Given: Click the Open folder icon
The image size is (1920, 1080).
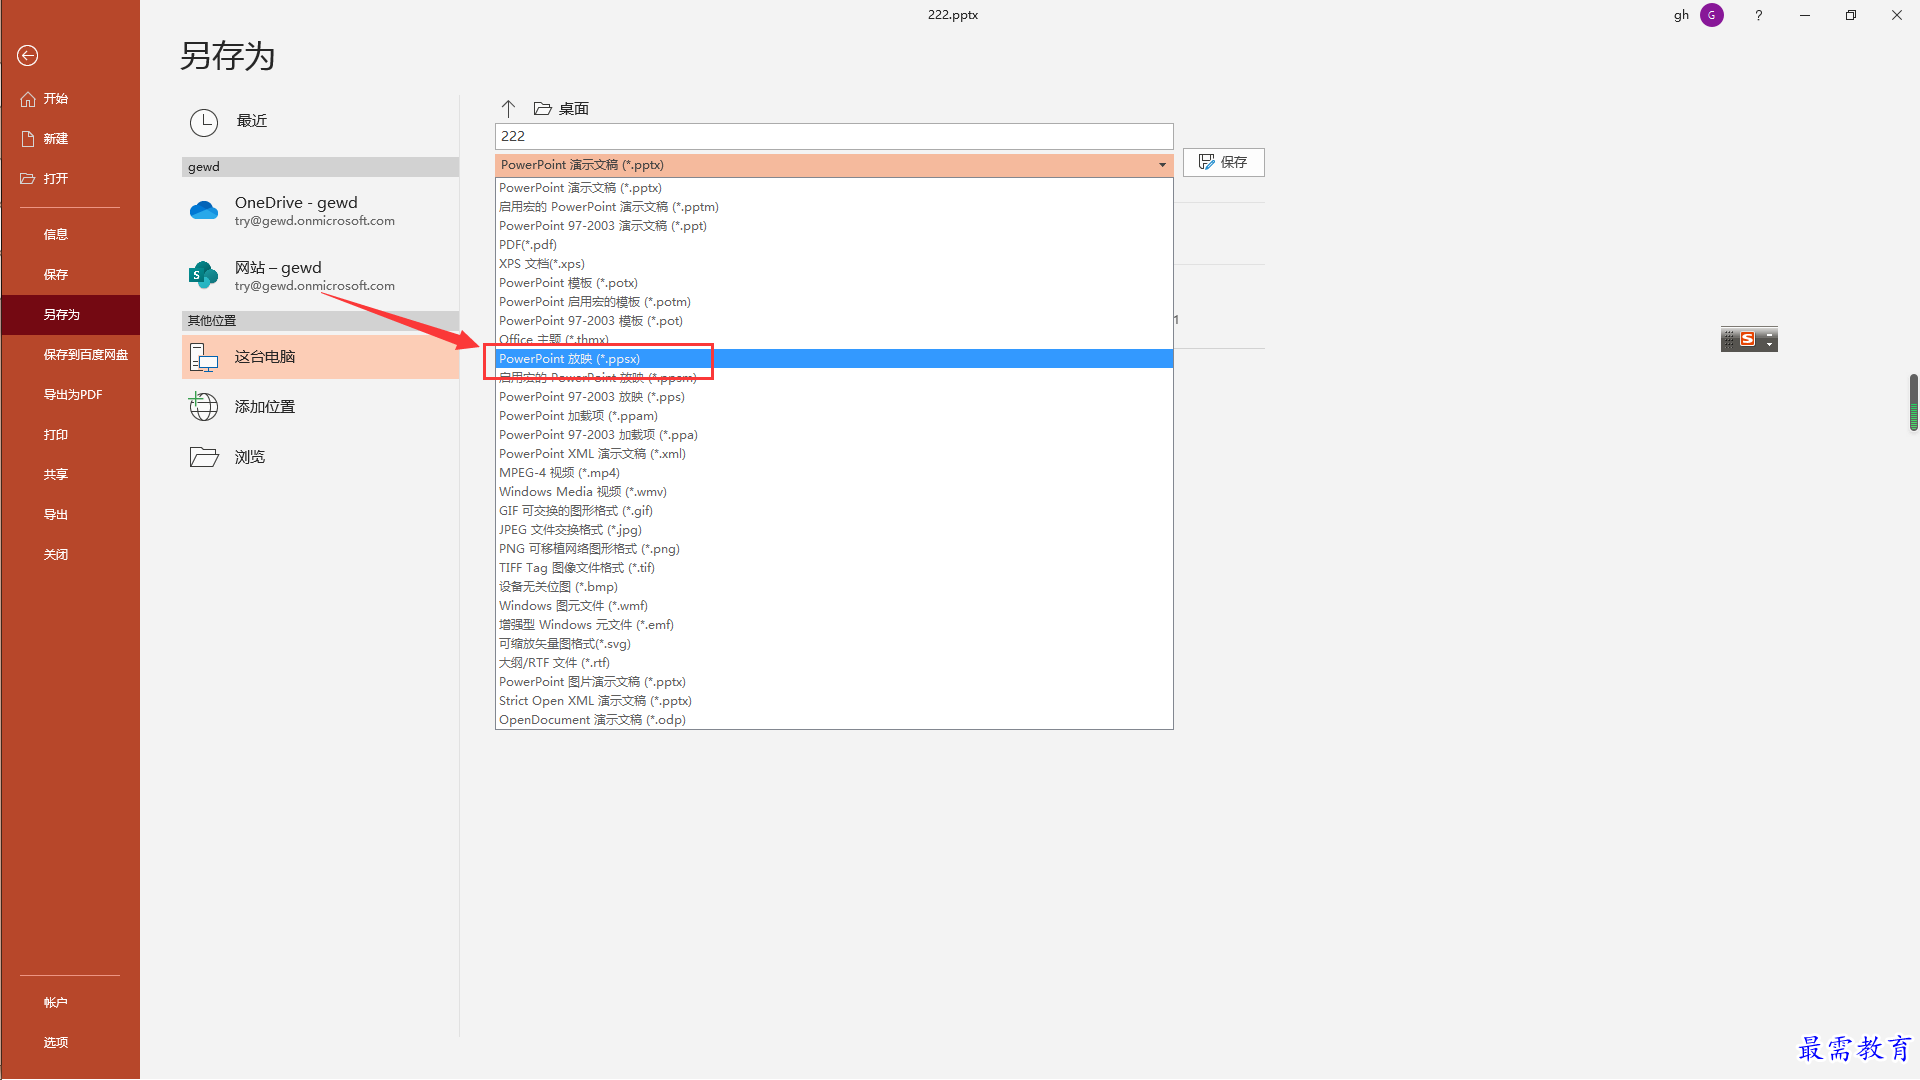Looking at the screenshot, I should point(28,179).
